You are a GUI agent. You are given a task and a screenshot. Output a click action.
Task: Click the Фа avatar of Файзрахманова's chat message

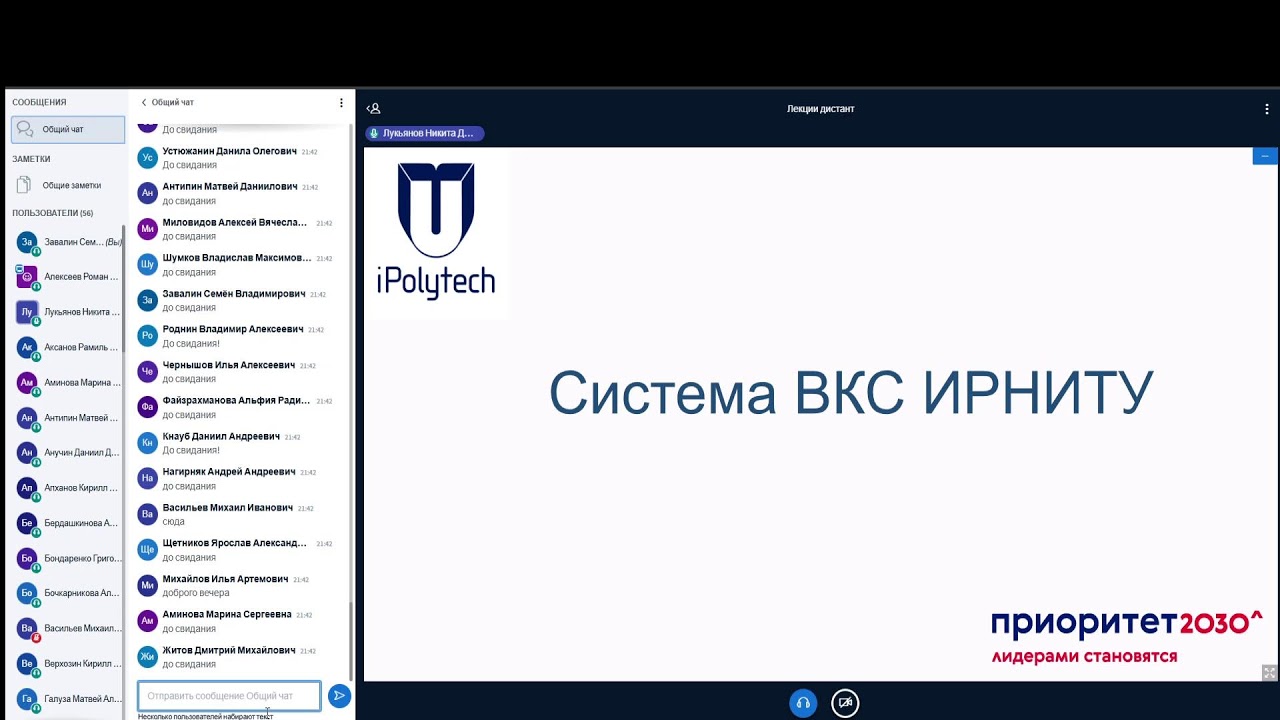(x=148, y=407)
